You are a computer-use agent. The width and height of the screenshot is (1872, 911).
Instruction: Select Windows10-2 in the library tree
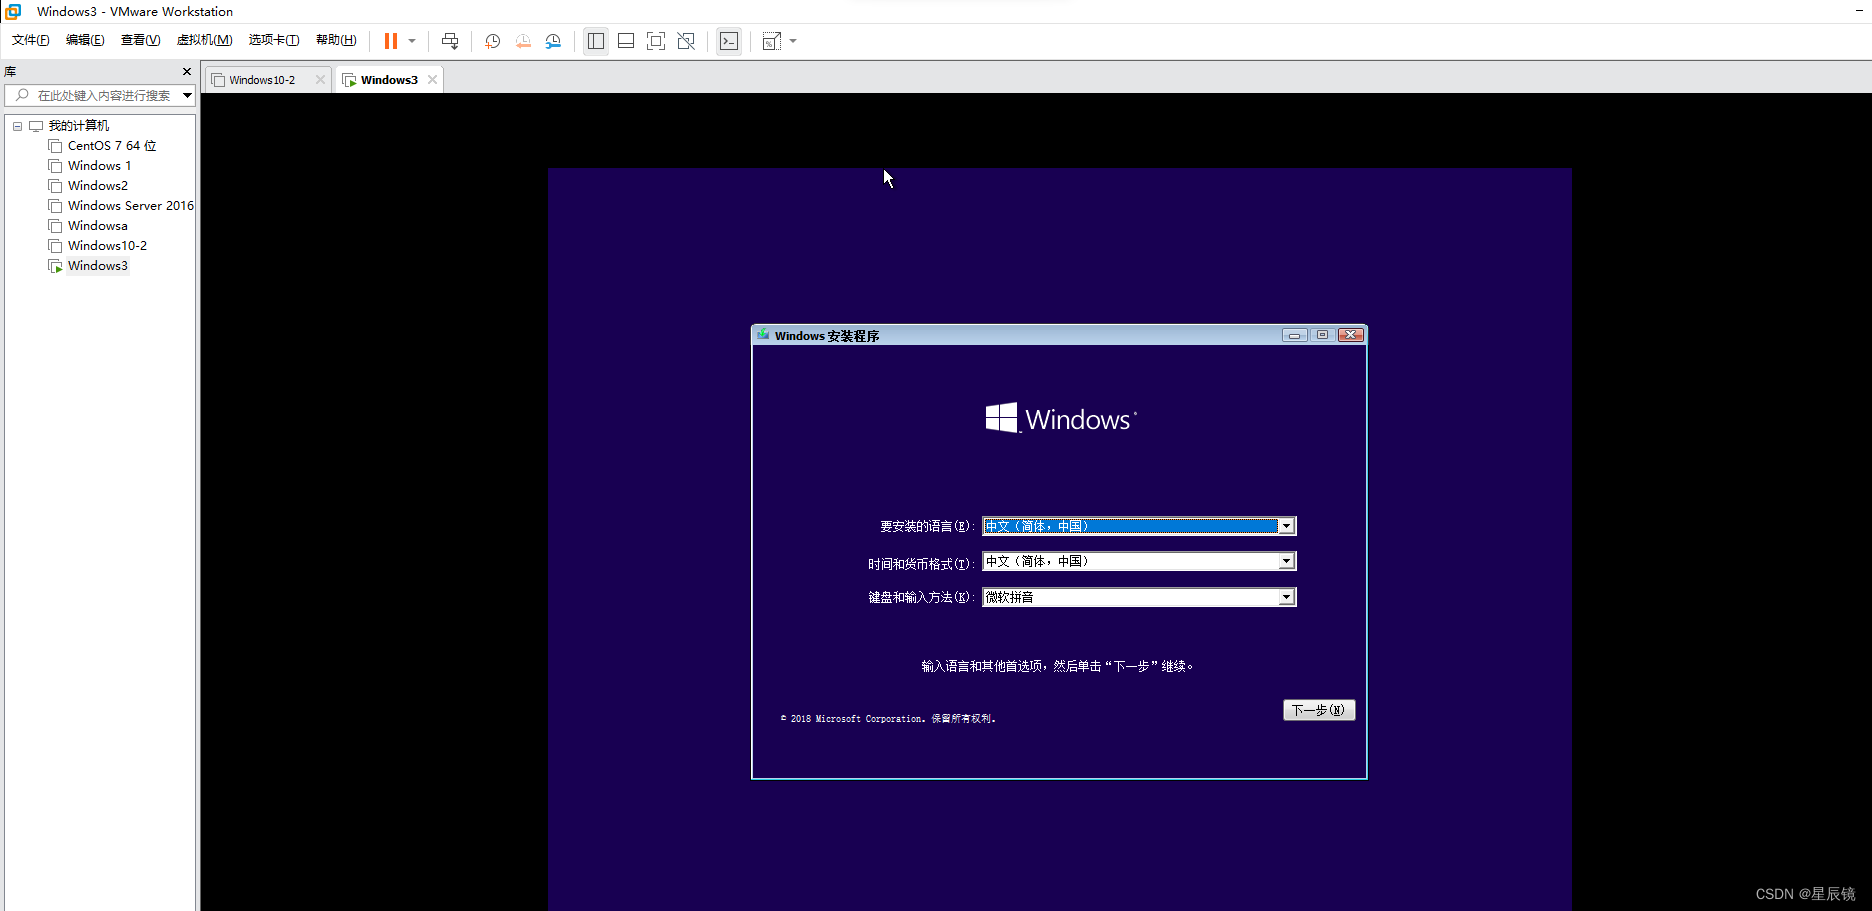tap(107, 246)
